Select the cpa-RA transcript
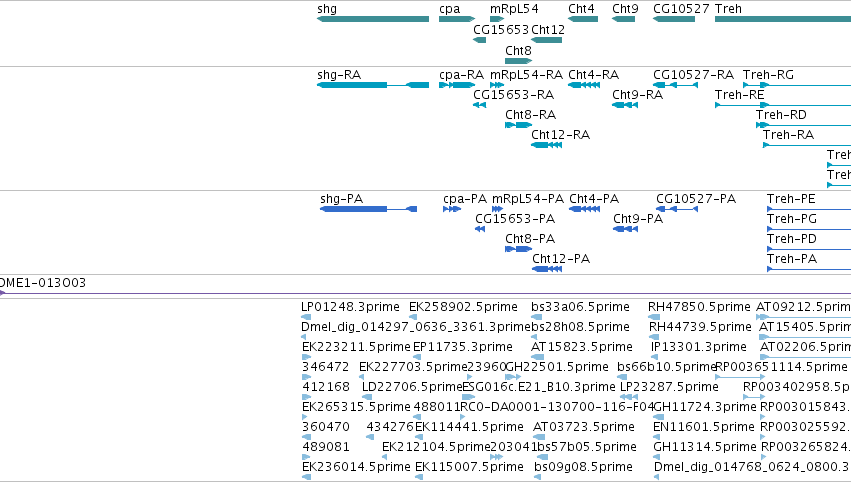851x482 pixels. click(x=457, y=85)
